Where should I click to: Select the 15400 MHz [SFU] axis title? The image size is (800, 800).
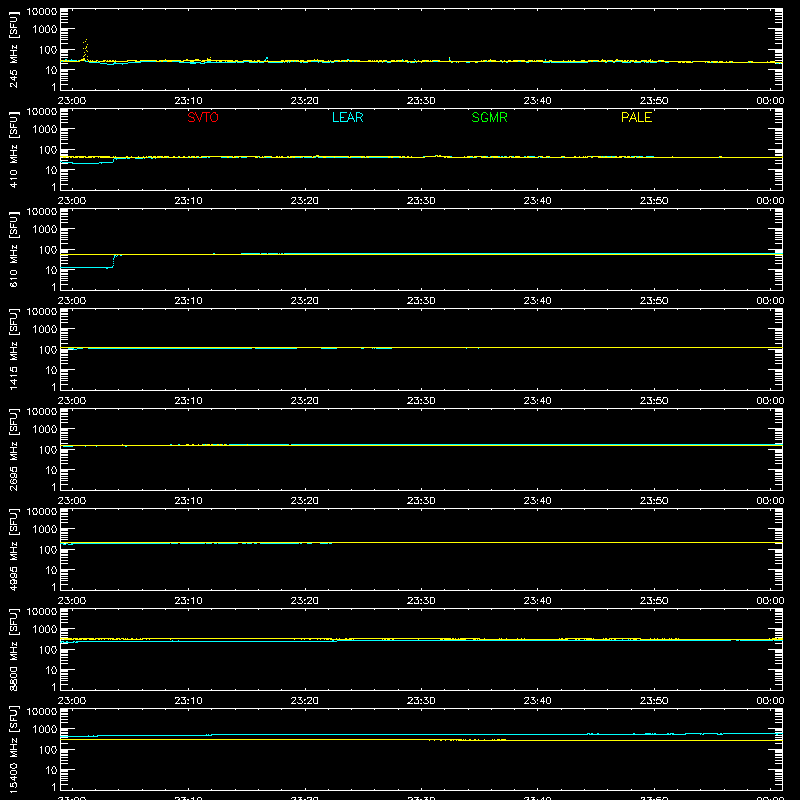(13, 749)
